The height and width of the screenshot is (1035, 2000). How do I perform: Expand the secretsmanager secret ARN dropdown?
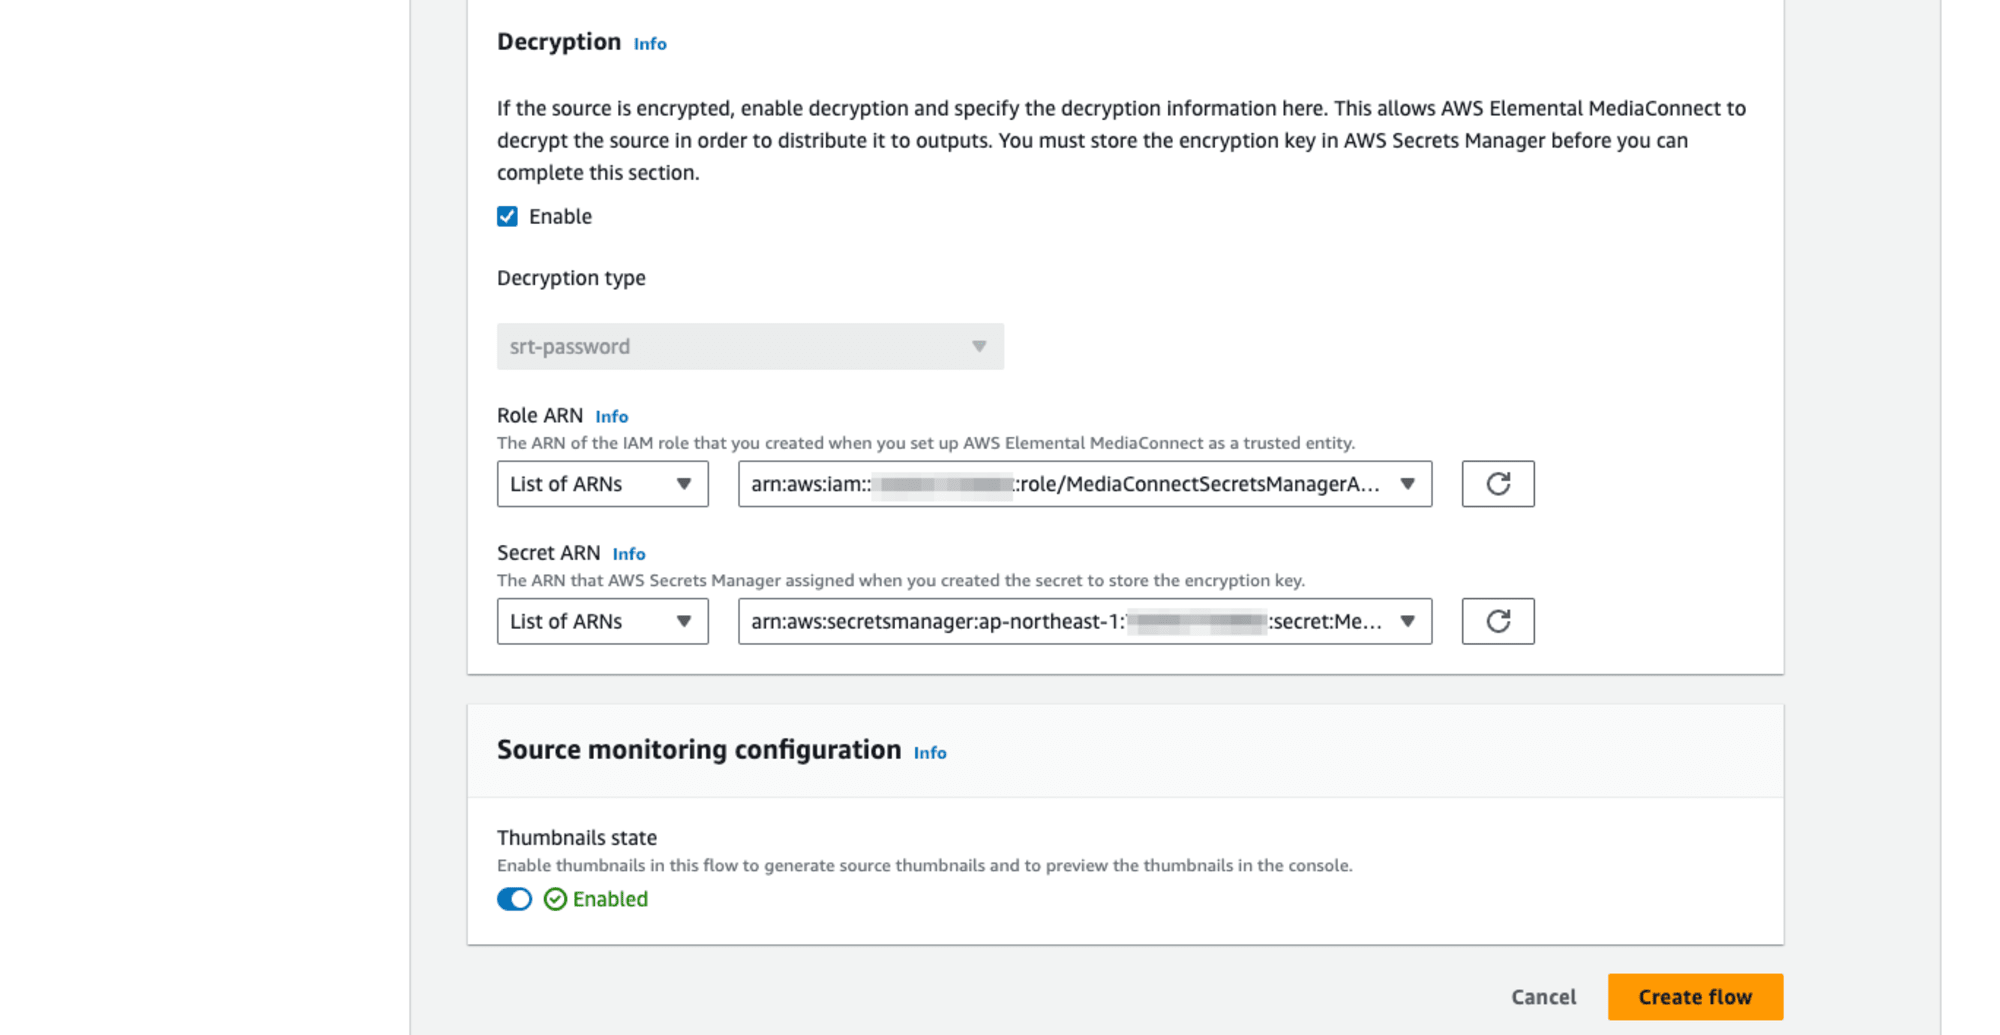click(x=1085, y=621)
